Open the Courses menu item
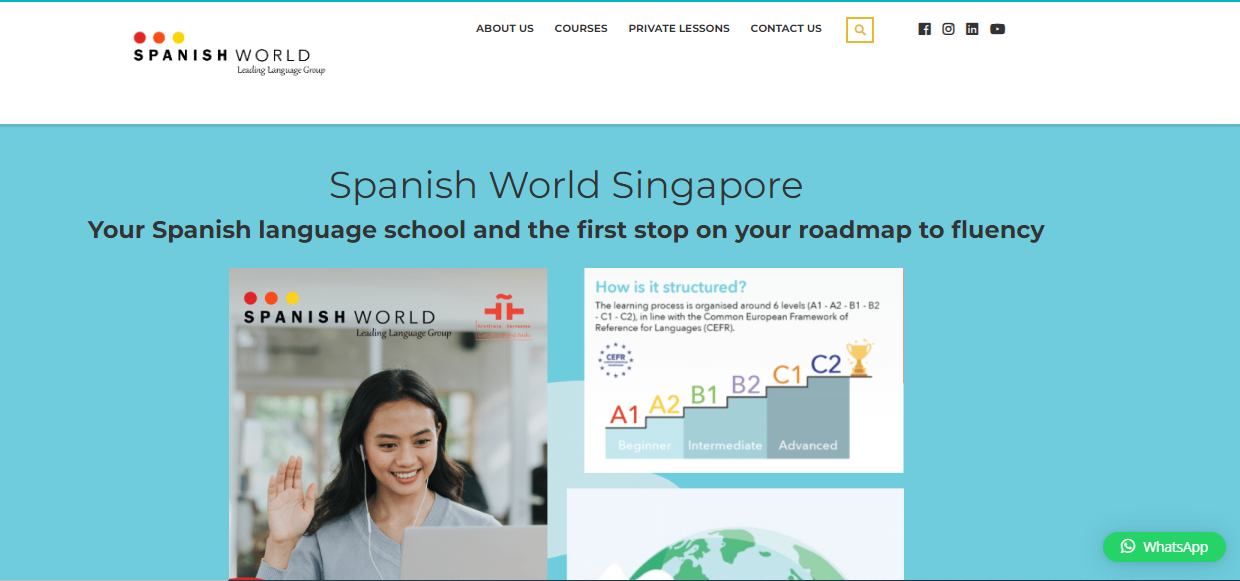This screenshot has width=1240, height=581. (x=581, y=29)
